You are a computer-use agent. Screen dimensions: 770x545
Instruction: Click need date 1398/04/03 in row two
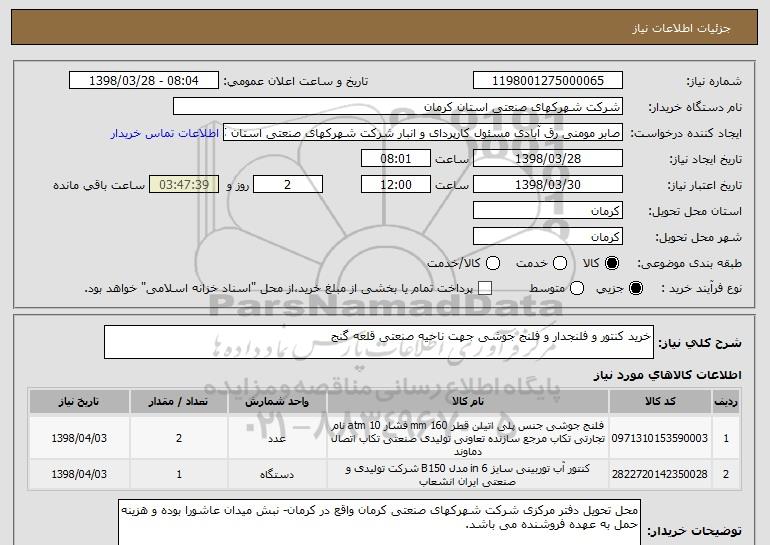pos(79,474)
